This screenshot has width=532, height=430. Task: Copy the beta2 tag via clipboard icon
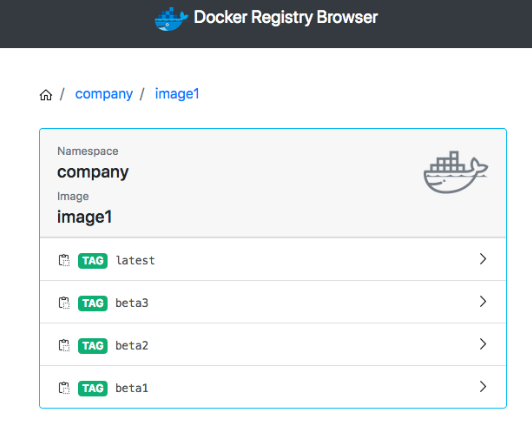[64, 345]
